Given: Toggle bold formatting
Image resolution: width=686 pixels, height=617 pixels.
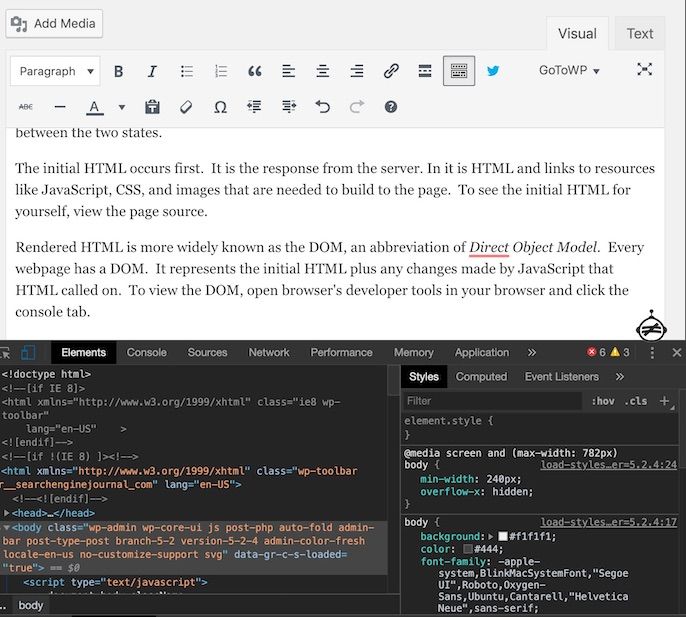Looking at the screenshot, I should [118, 71].
